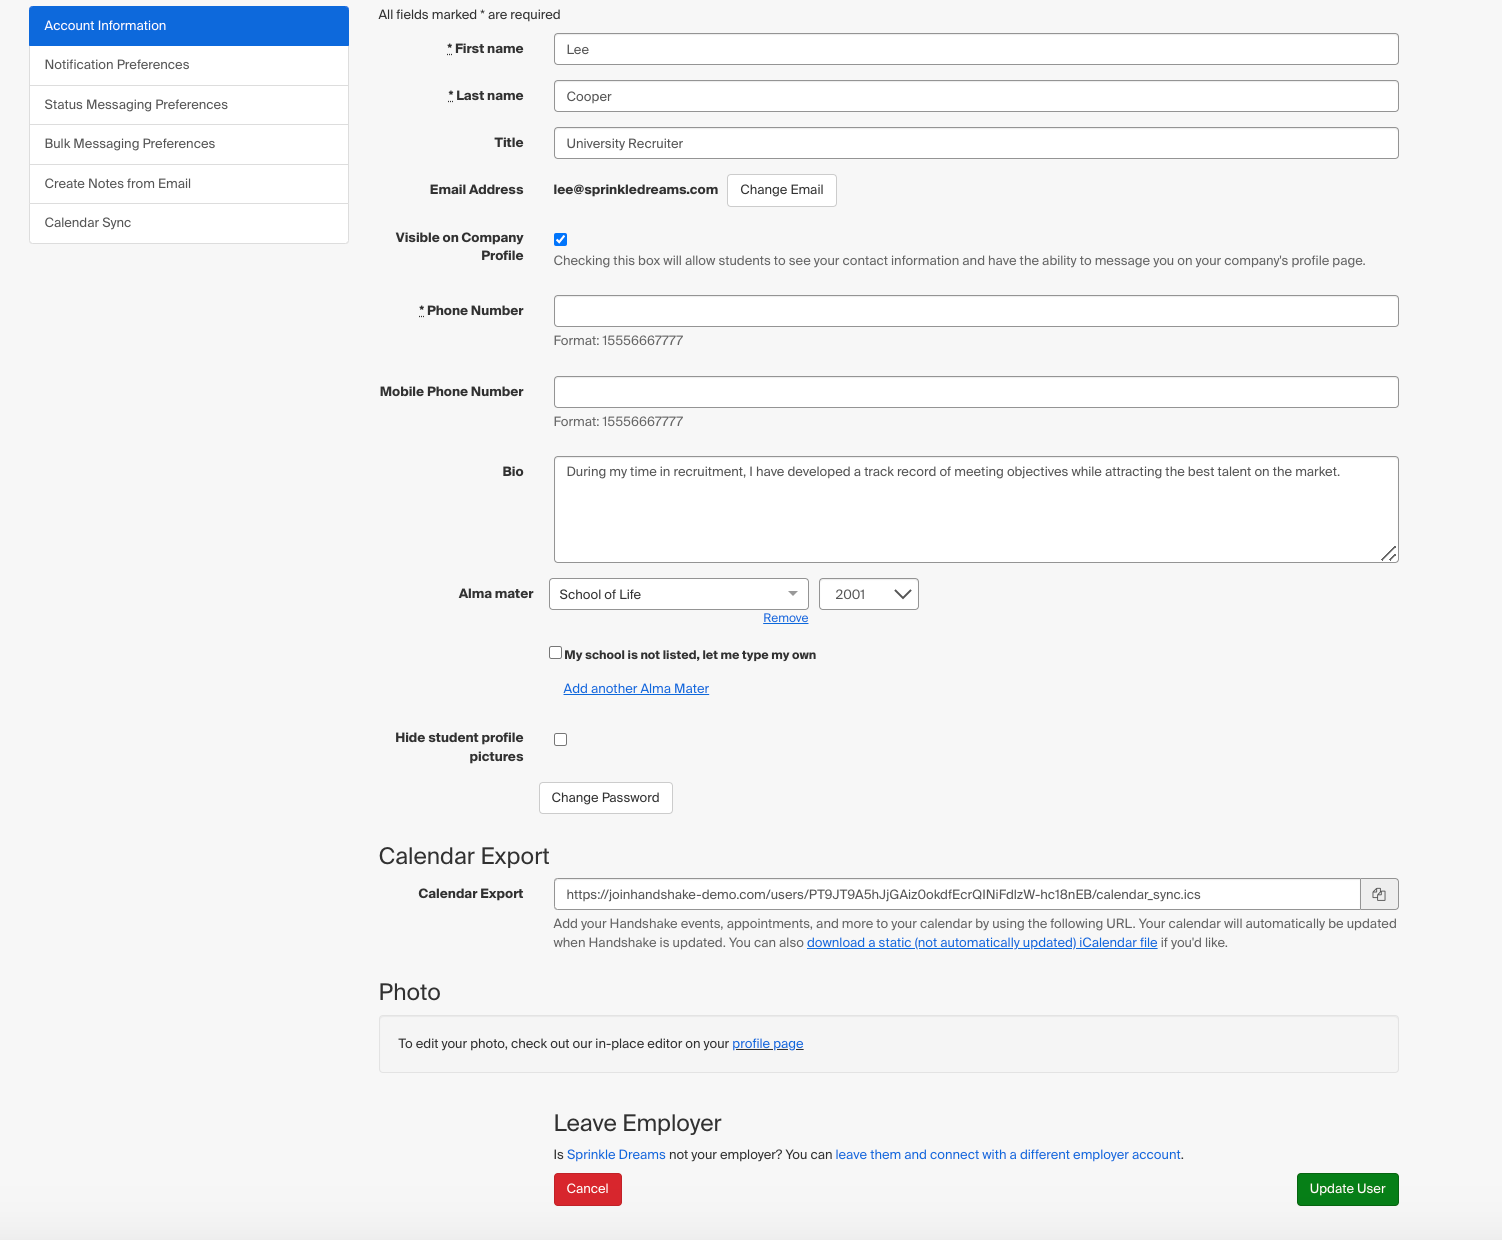The width and height of the screenshot is (1502, 1240).
Task: Click the Change Email button
Action: click(x=781, y=190)
